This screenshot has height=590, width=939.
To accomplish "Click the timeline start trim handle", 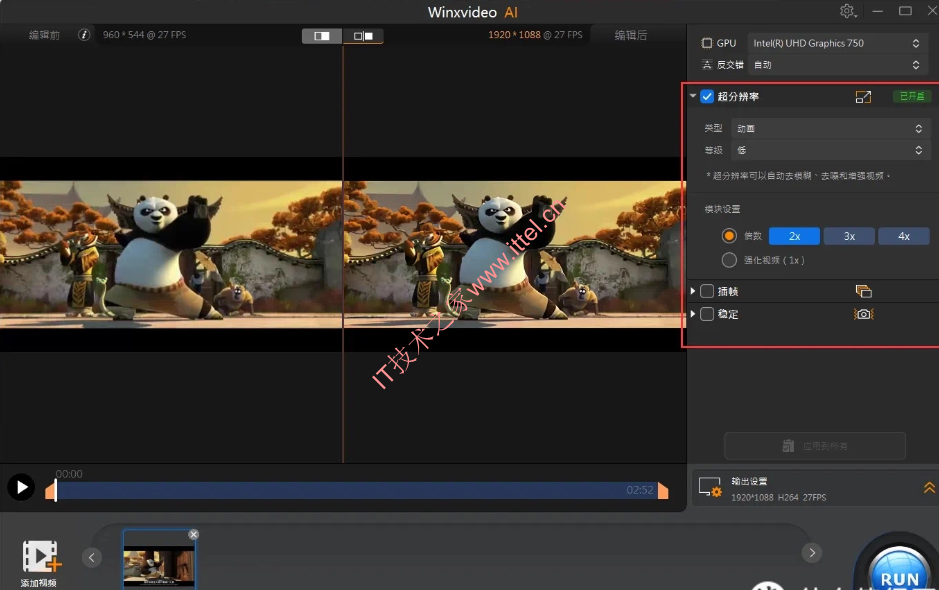I will (51, 491).
